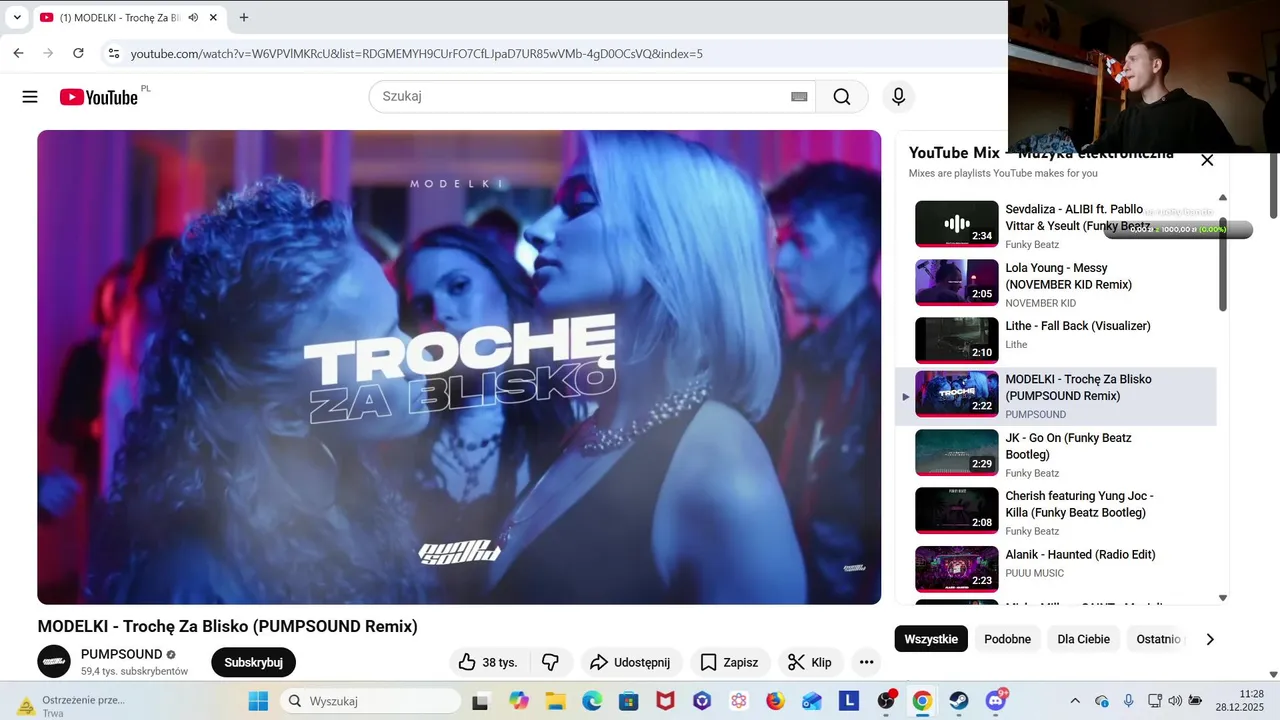Open site information icon in address bar
The height and width of the screenshot is (720, 1280).
click(x=114, y=53)
